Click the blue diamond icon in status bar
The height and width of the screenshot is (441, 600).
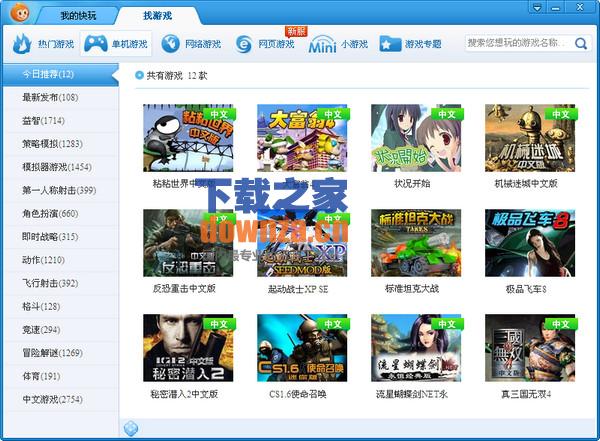click(131, 429)
